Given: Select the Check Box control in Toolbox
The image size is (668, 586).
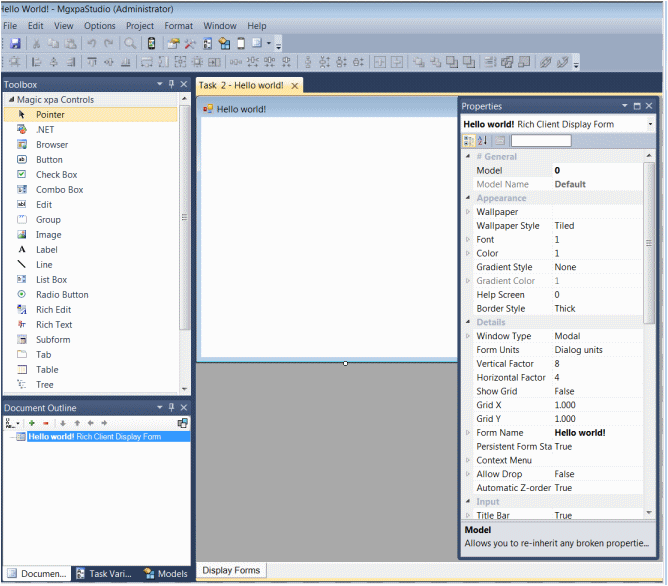Looking at the screenshot, I should [56, 175].
